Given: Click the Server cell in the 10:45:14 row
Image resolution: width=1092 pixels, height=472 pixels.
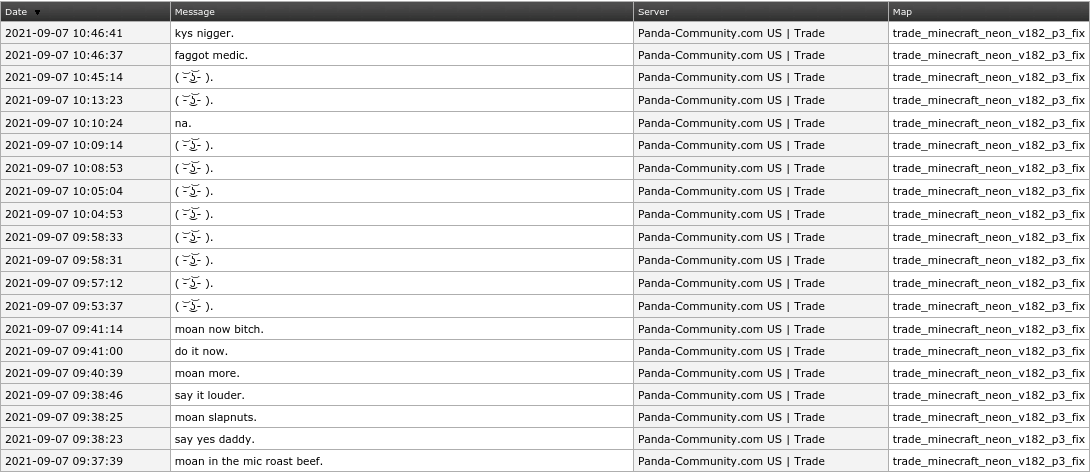Looking at the screenshot, I should click(731, 77).
